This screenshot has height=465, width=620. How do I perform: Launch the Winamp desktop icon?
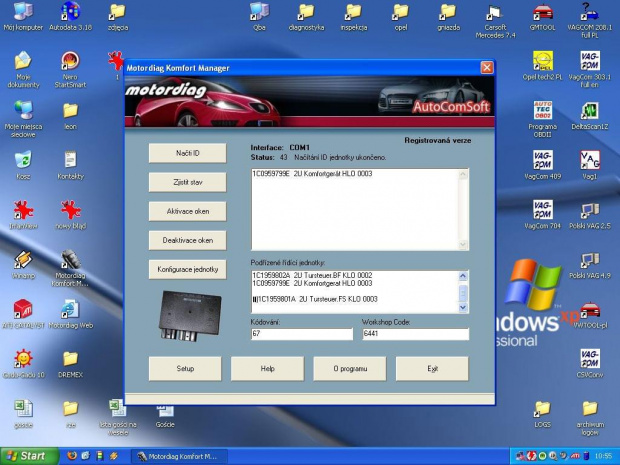23,265
